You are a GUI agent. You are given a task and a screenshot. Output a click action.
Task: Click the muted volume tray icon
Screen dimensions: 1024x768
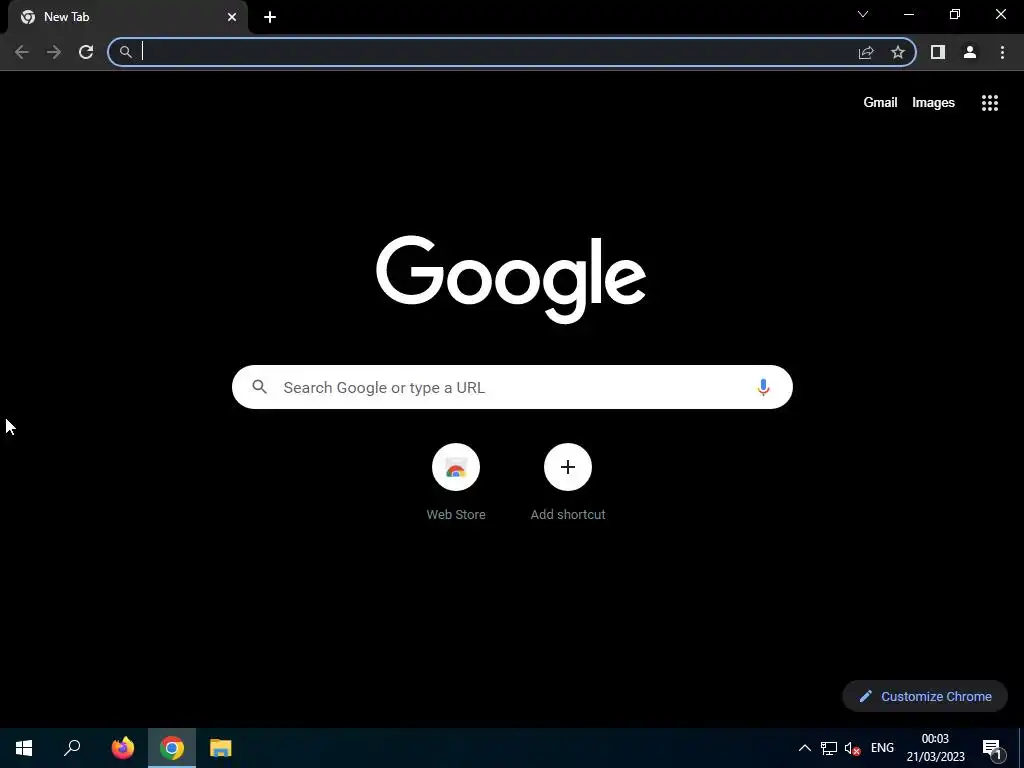pos(852,748)
